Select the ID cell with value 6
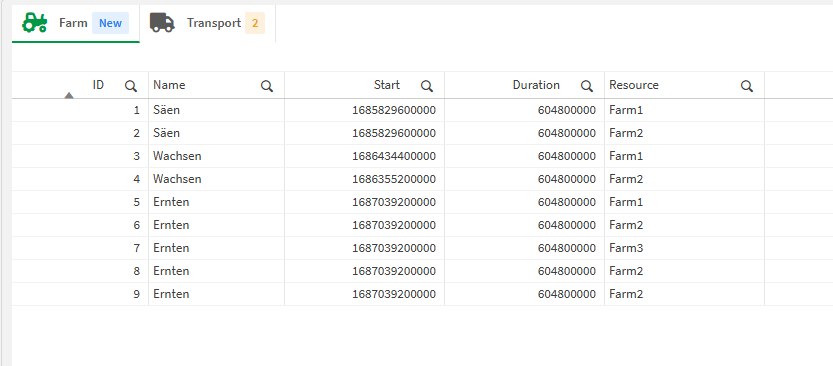This screenshot has height=366, width=833. (x=80, y=225)
